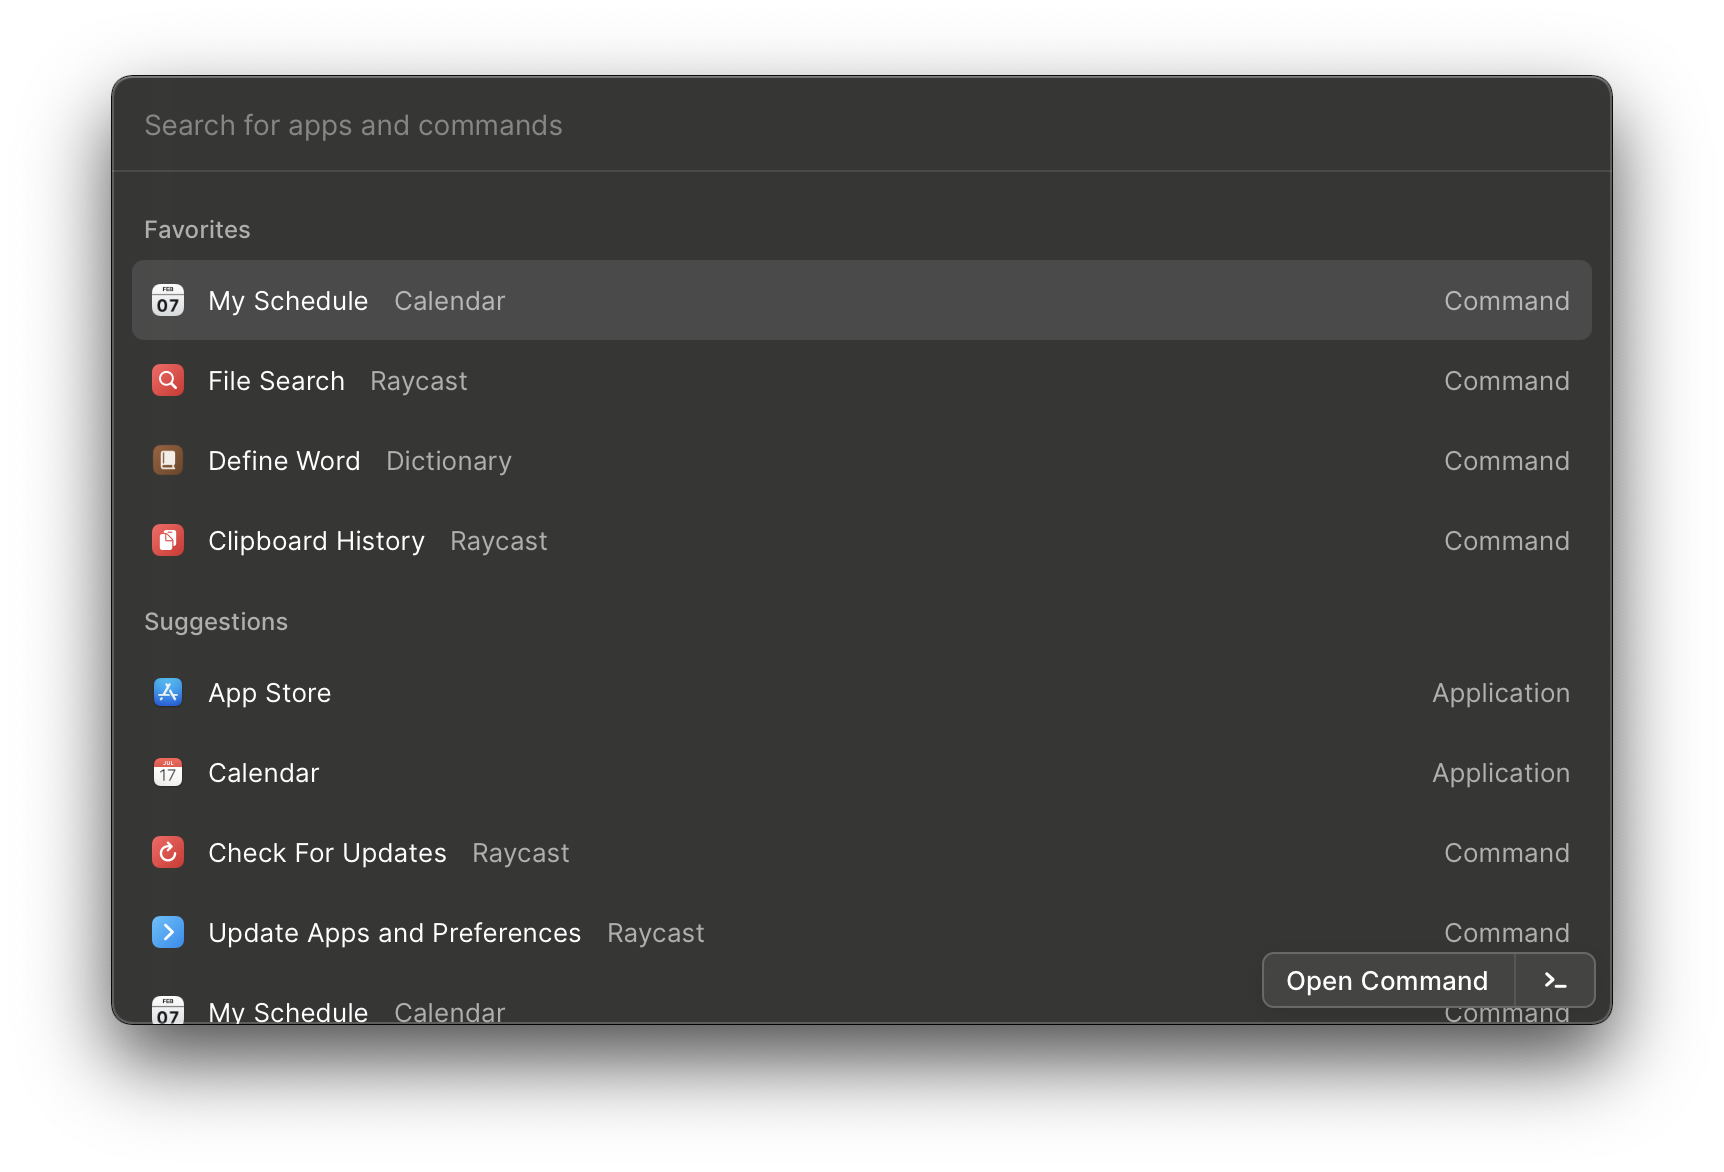The width and height of the screenshot is (1724, 1172).
Task: Click the blue App Store icon
Action: click(x=168, y=692)
